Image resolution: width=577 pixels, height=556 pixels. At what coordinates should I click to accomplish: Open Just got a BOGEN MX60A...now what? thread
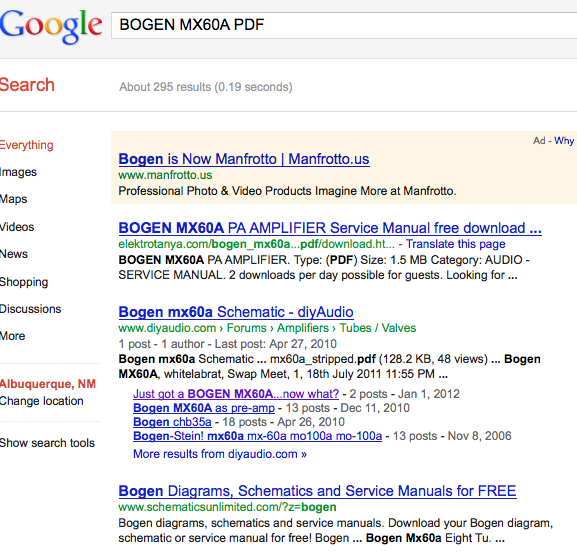236,394
